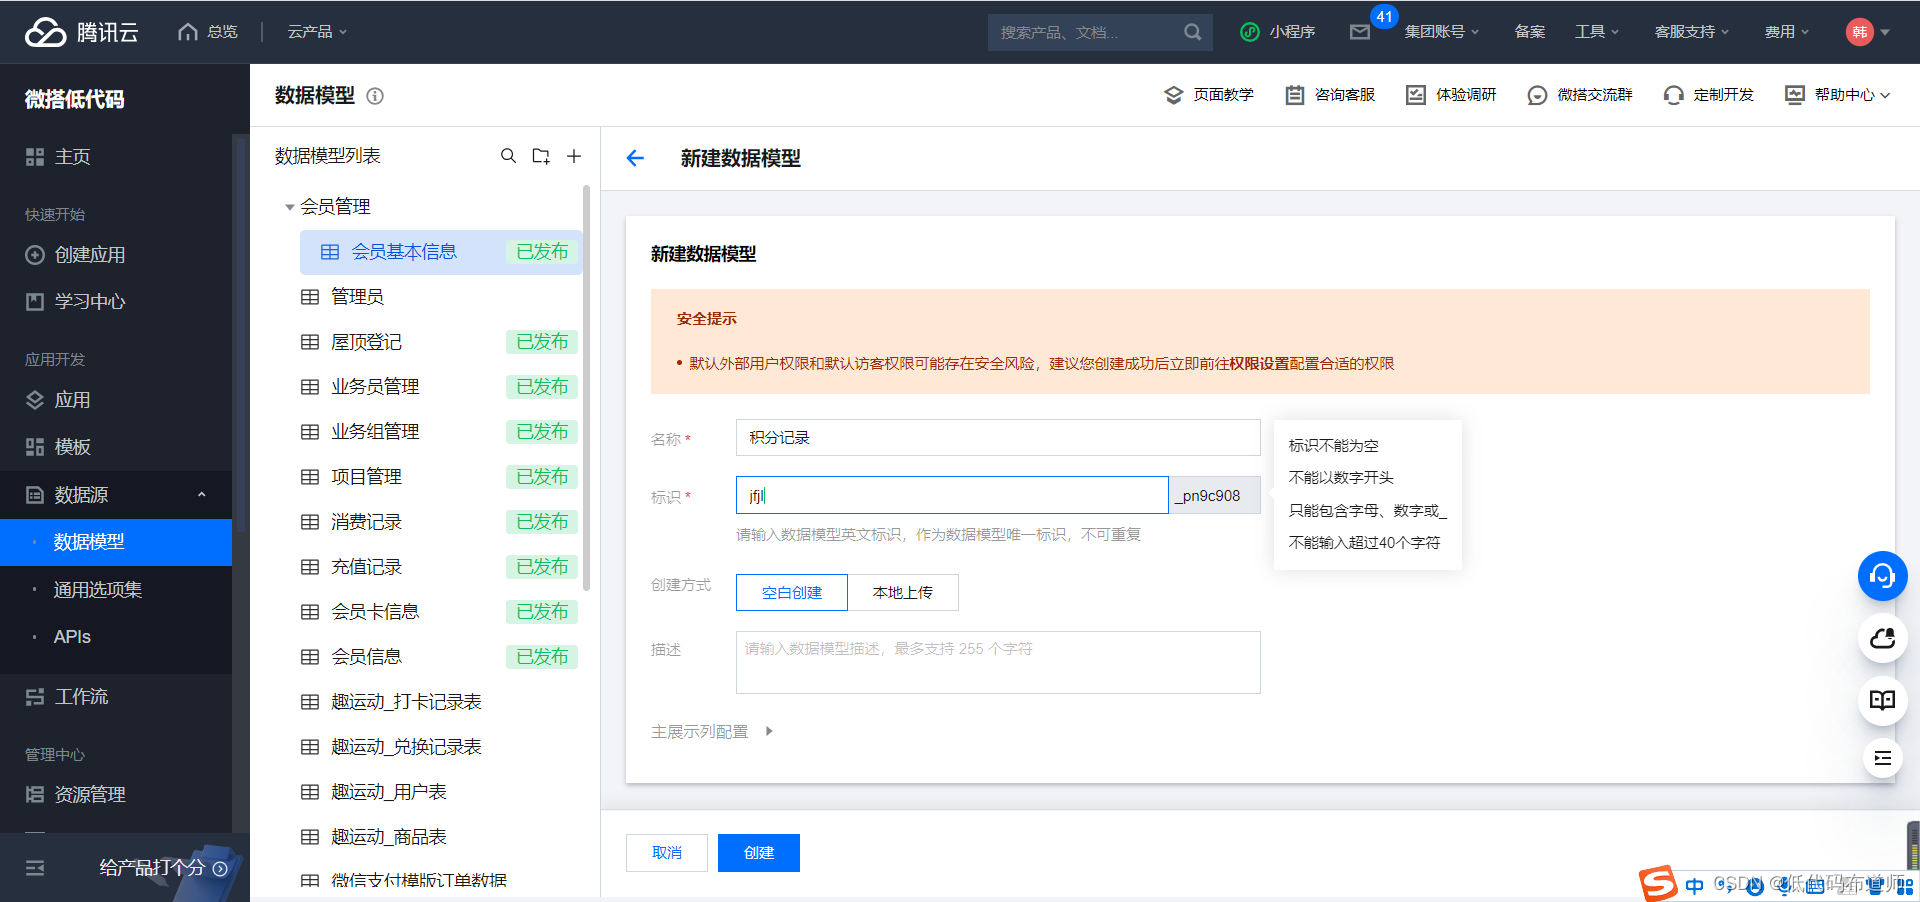Collapse the 会员管理 tree group

(290, 207)
